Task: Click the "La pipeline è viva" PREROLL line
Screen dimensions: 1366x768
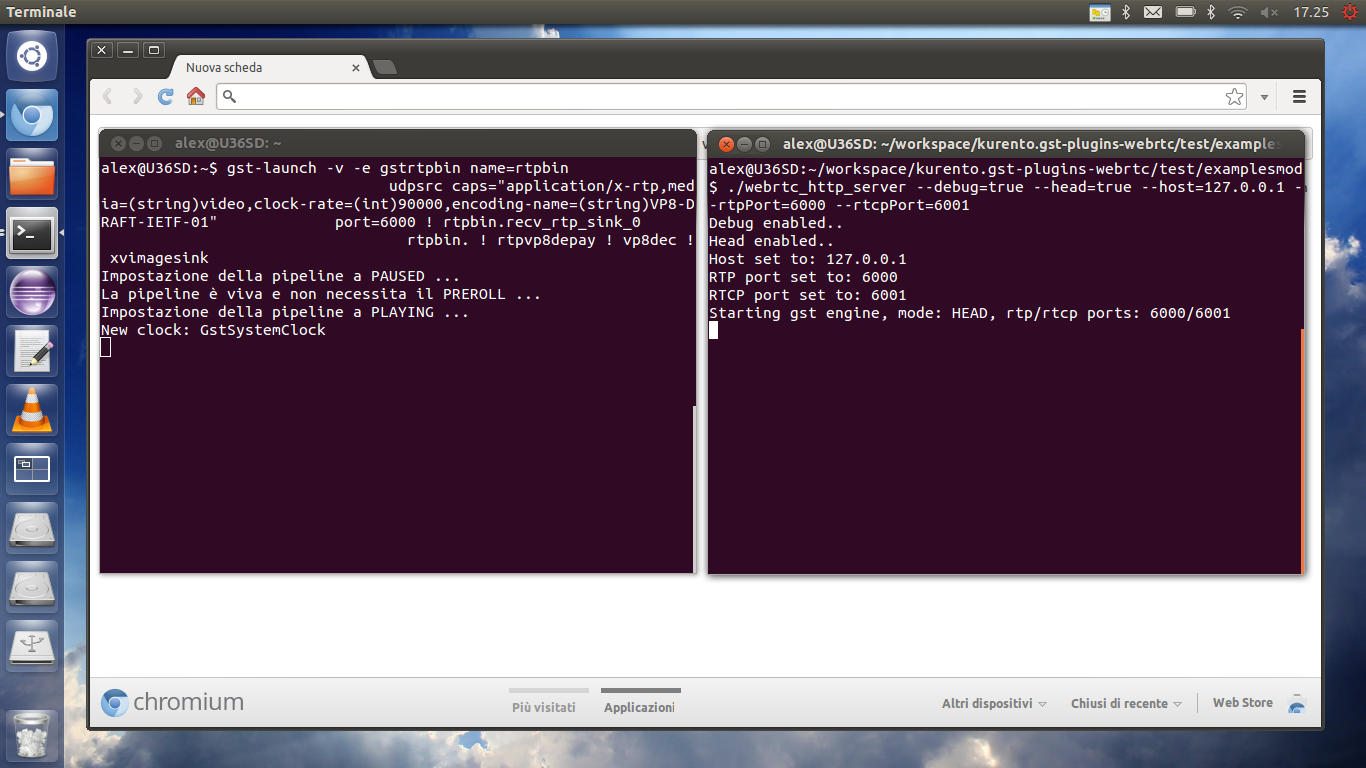Action: [321, 294]
